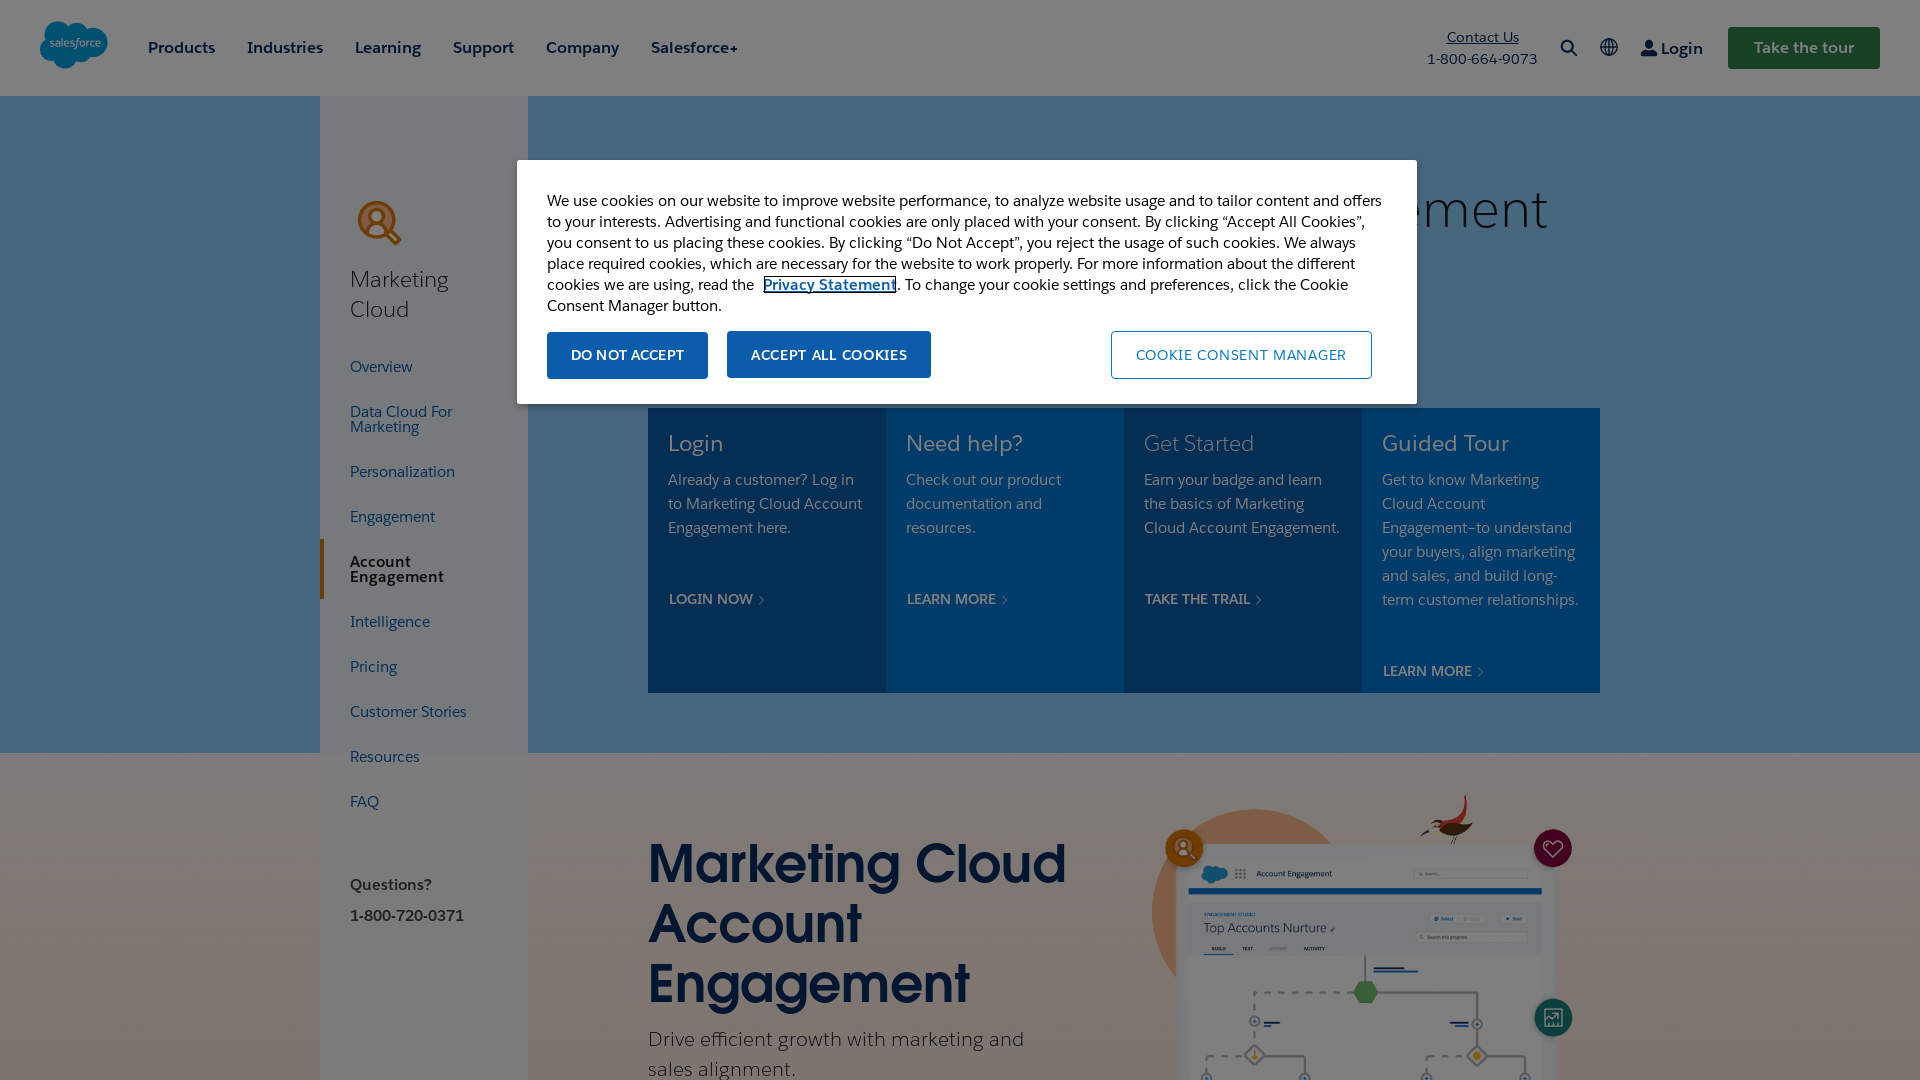Select Pricing in the sidebar

373,666
